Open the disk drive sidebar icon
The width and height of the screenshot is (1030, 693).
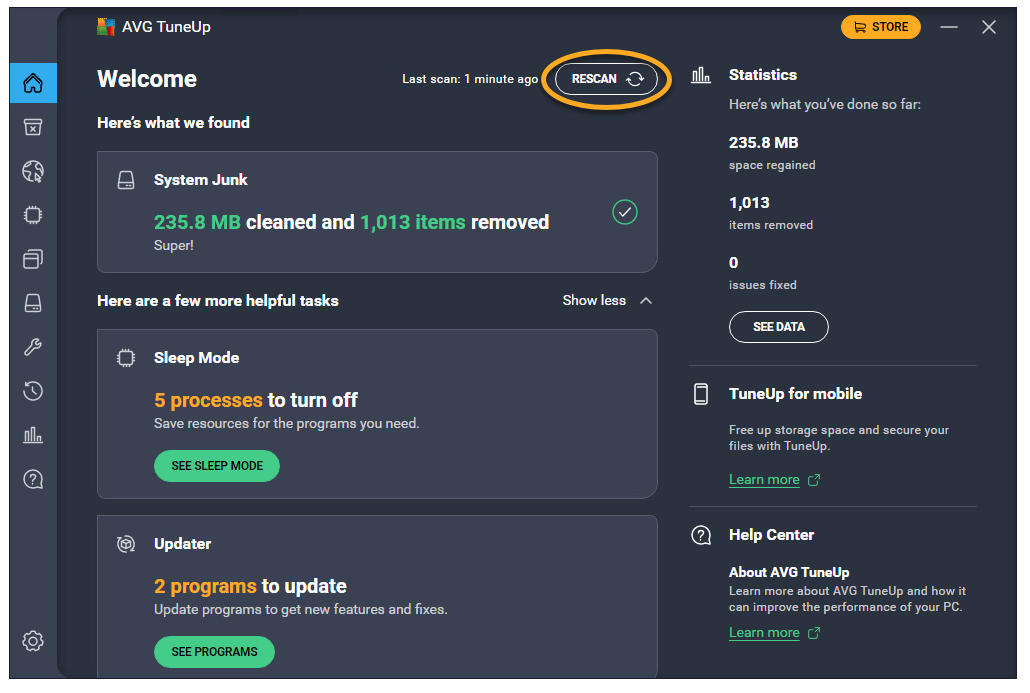tap(33, 303)
